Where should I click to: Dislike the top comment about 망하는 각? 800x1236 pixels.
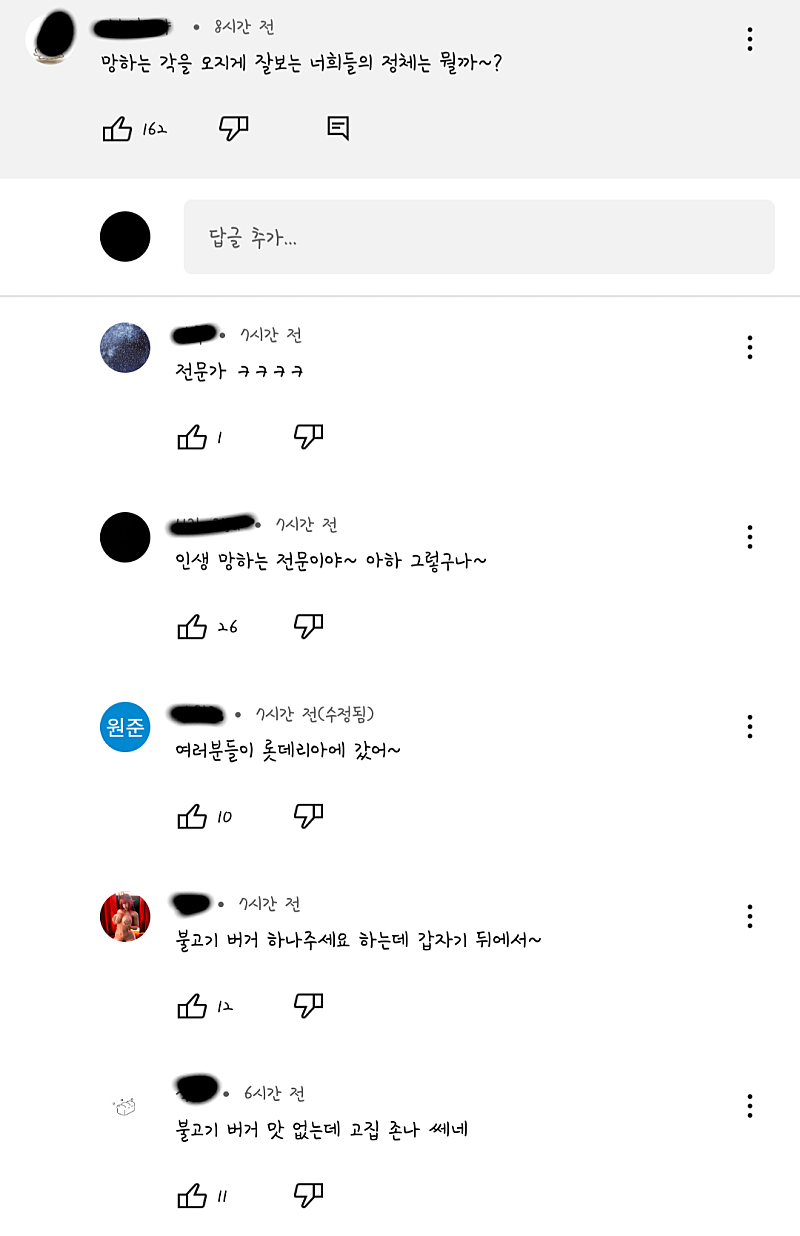[234, 128]
